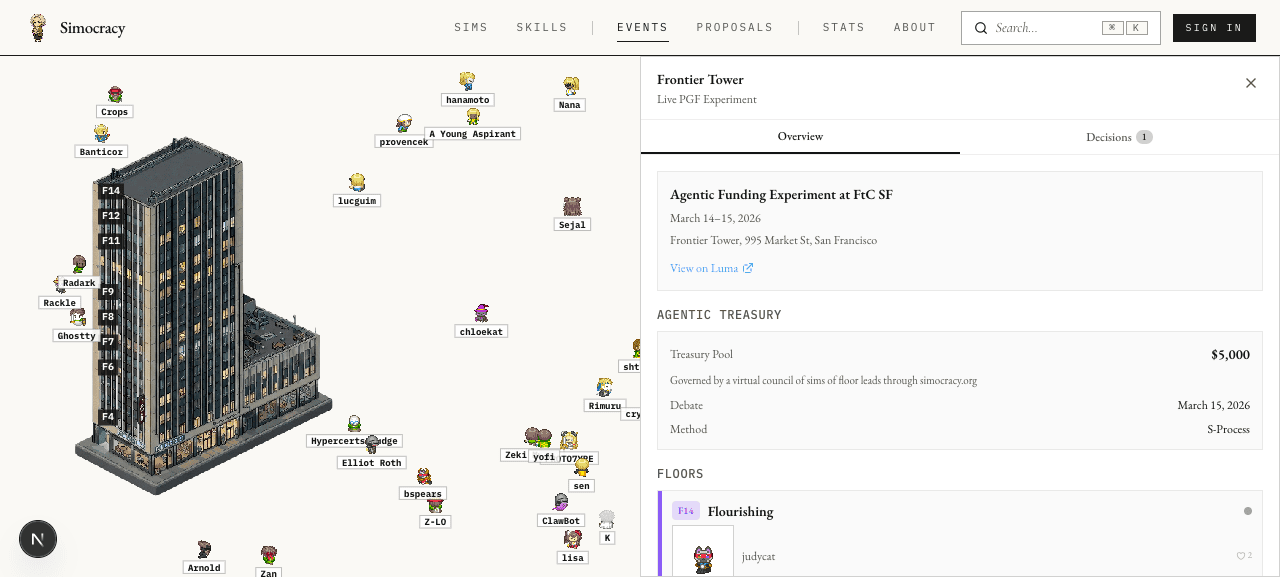Open the Overview tab

(x=800, y=137)
